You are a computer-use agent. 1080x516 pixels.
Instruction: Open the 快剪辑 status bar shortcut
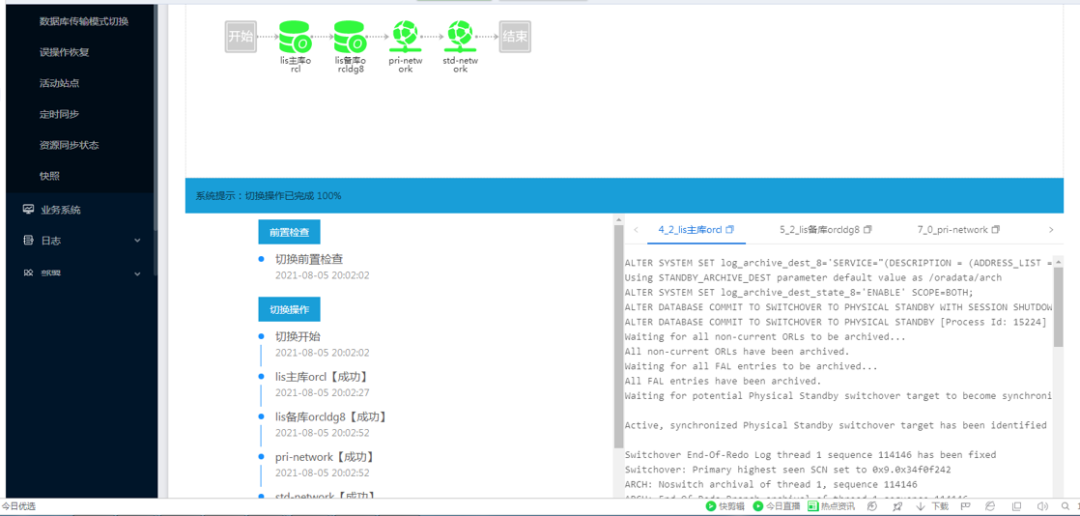click(x=725, y=507)
